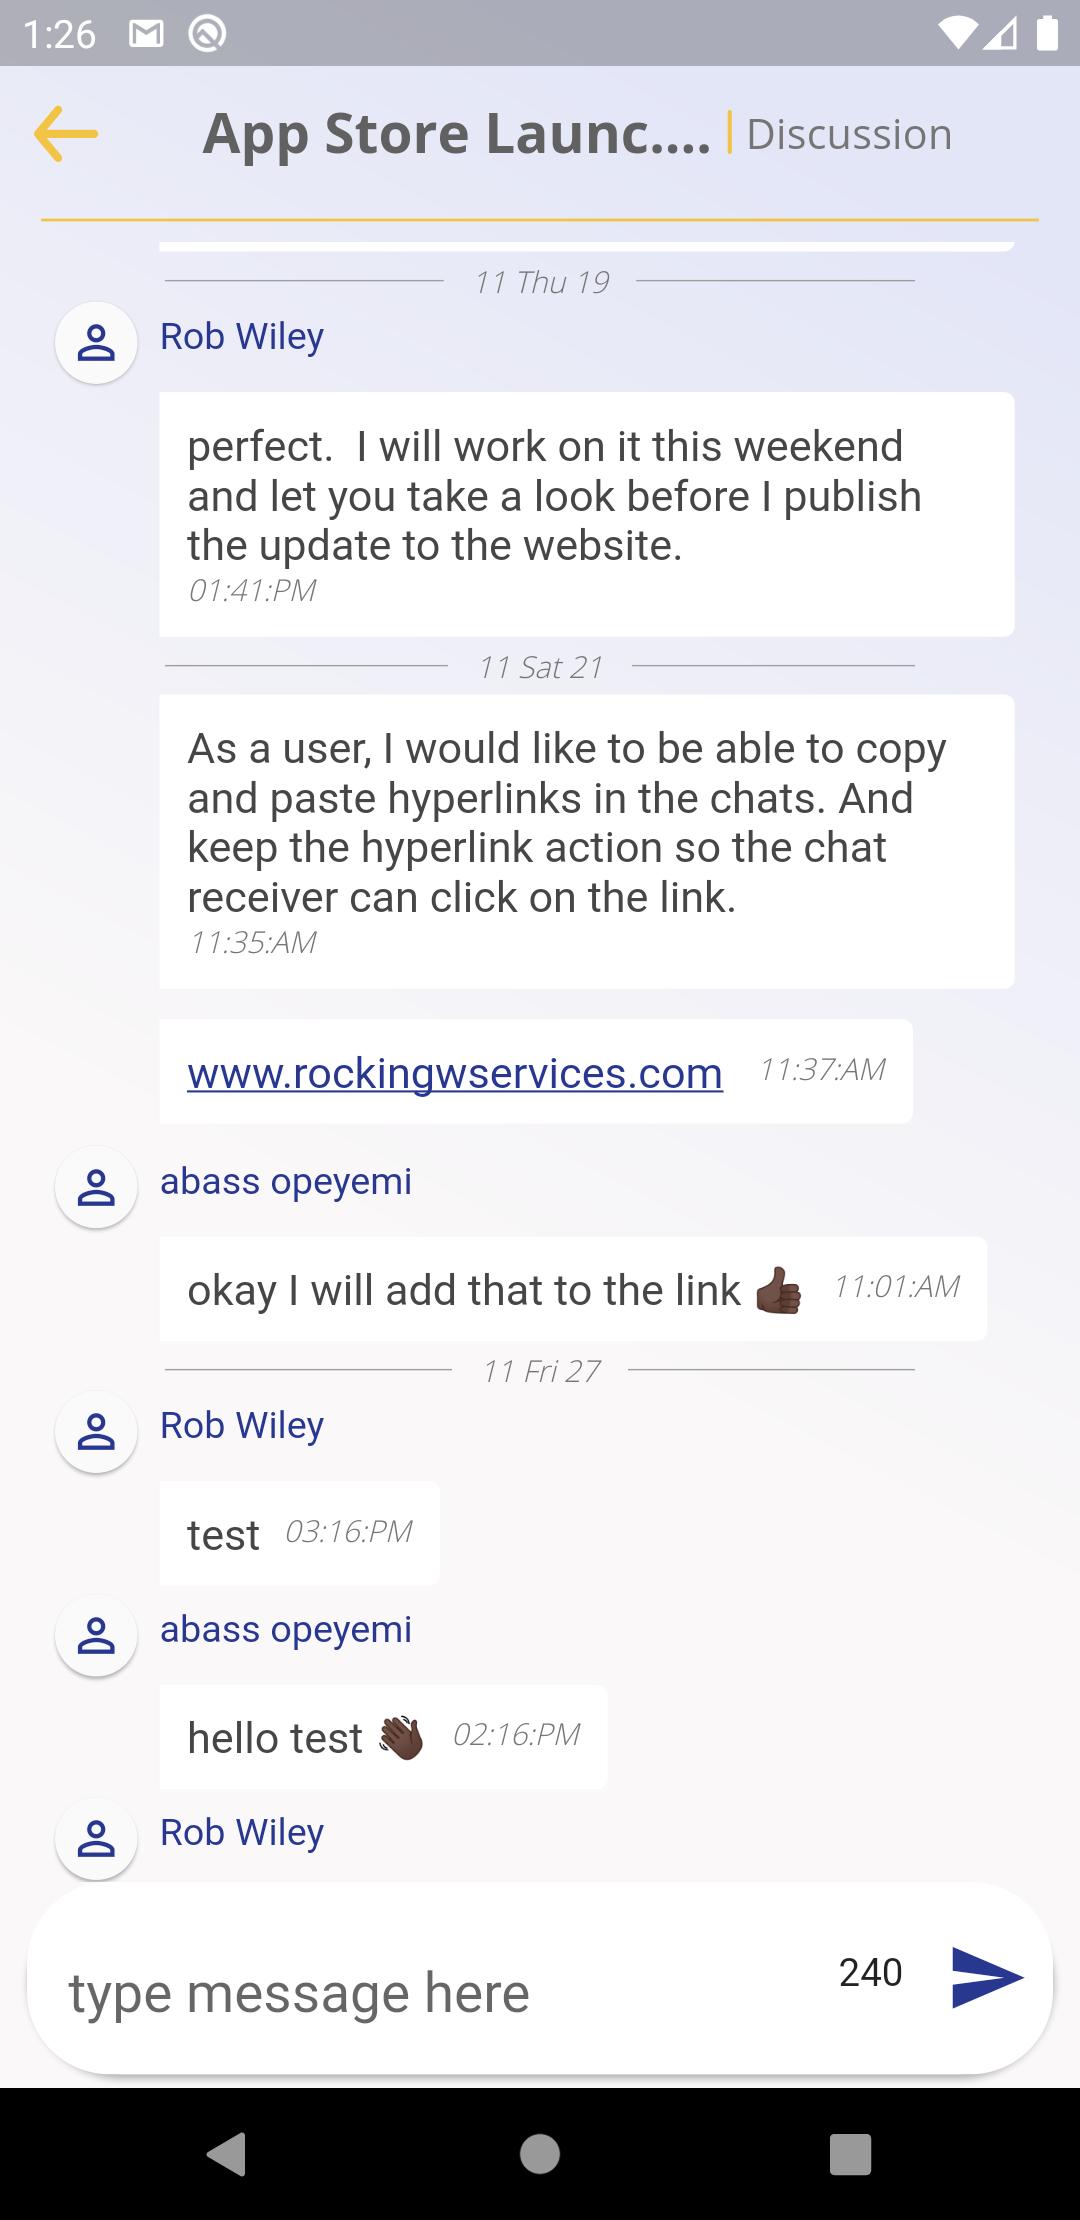Send message with the blue arrow icon
Screen dimensions: 1080x2220
coord(987,1977)
